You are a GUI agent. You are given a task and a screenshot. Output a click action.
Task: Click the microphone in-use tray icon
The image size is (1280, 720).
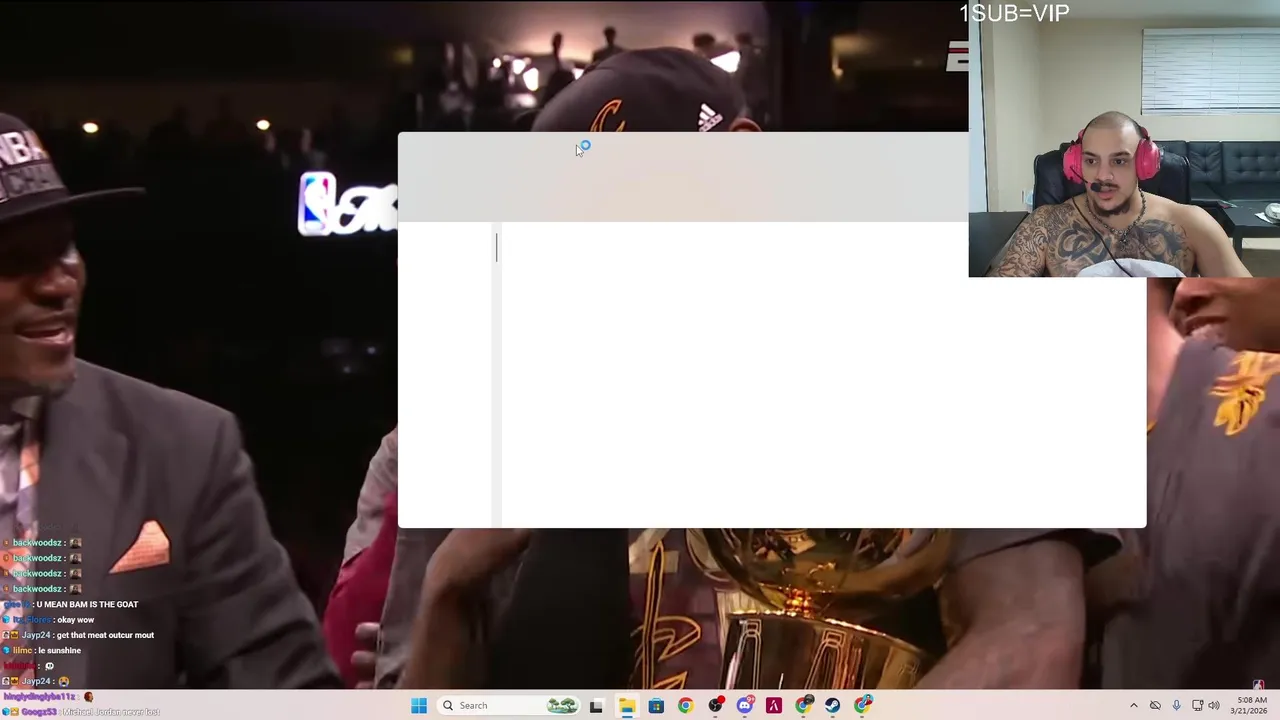point(1176,706)
